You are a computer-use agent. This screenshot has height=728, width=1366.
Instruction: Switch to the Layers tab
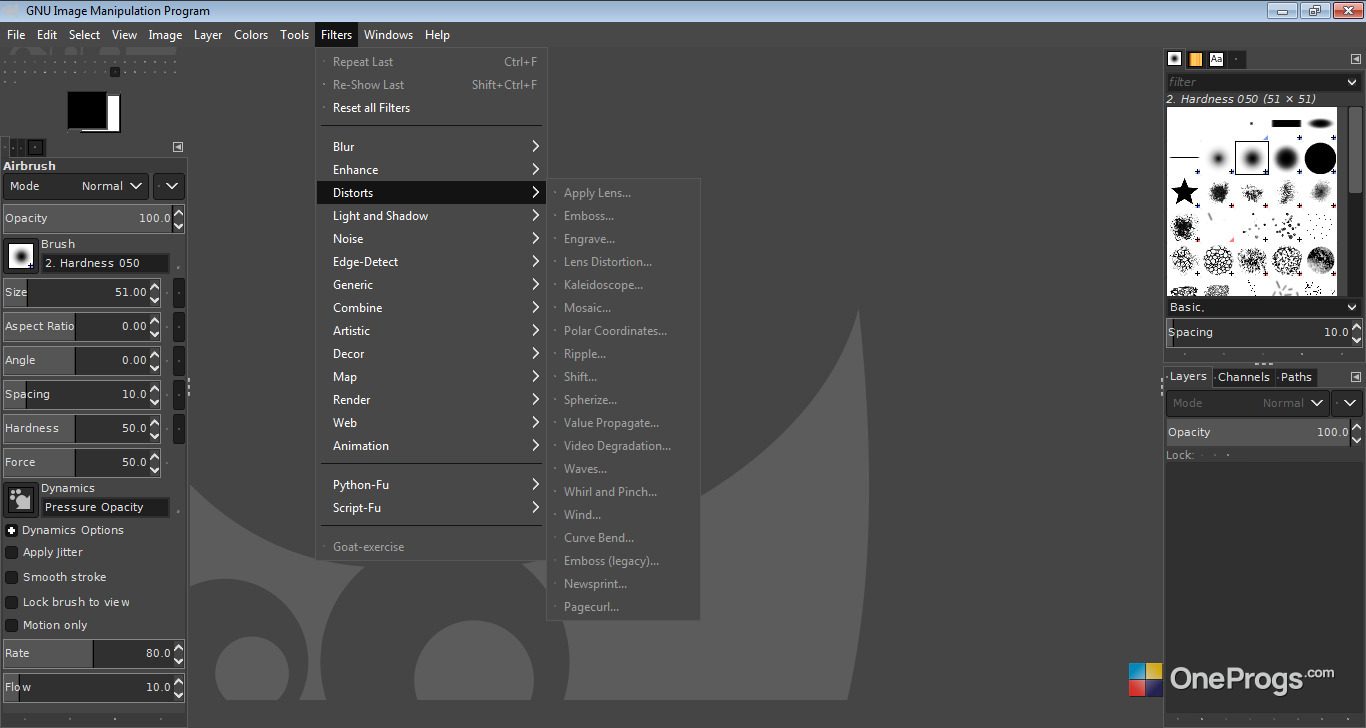tap(1188, 377)
